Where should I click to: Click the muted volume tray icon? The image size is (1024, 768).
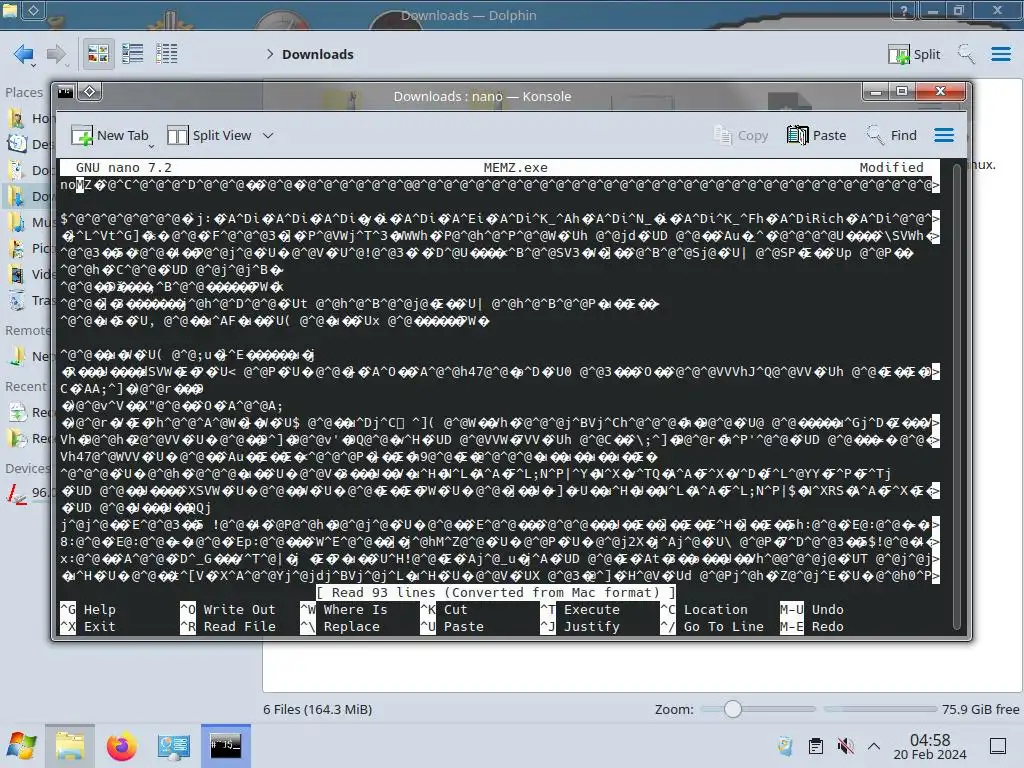tap(845, 746)
